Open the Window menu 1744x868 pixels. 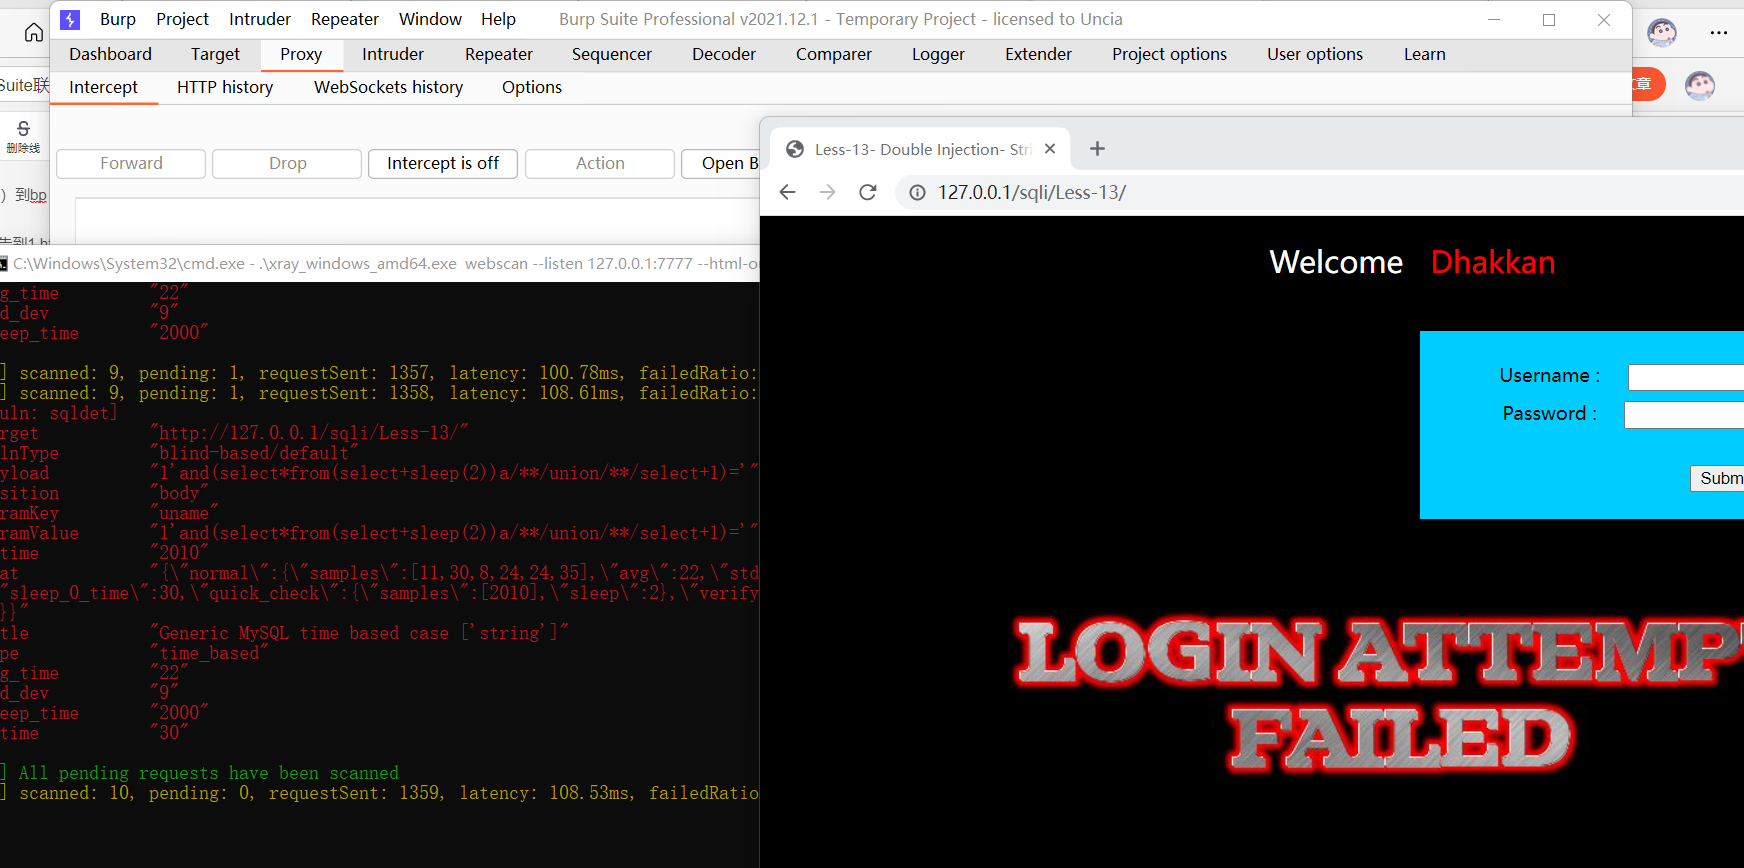430,19
